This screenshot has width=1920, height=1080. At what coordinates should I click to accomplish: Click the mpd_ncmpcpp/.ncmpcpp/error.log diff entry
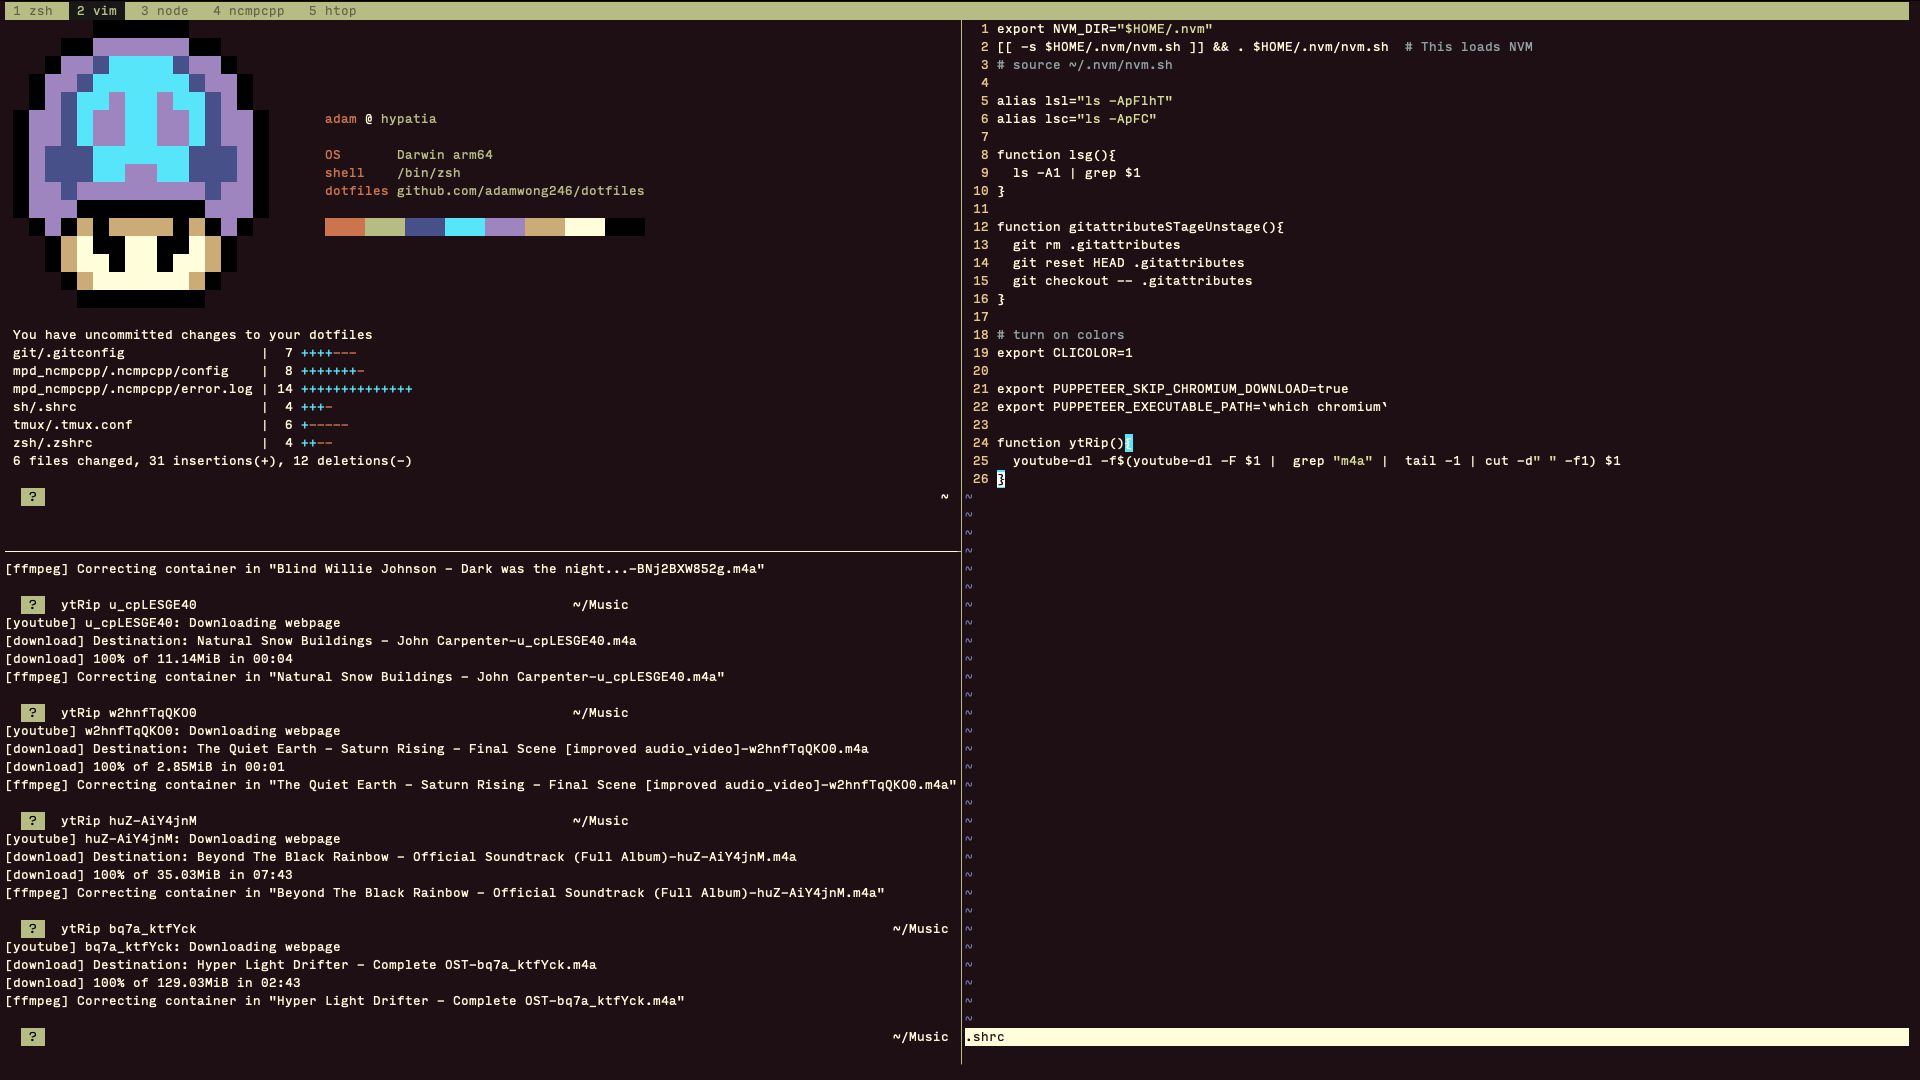(x=132, y=389)
